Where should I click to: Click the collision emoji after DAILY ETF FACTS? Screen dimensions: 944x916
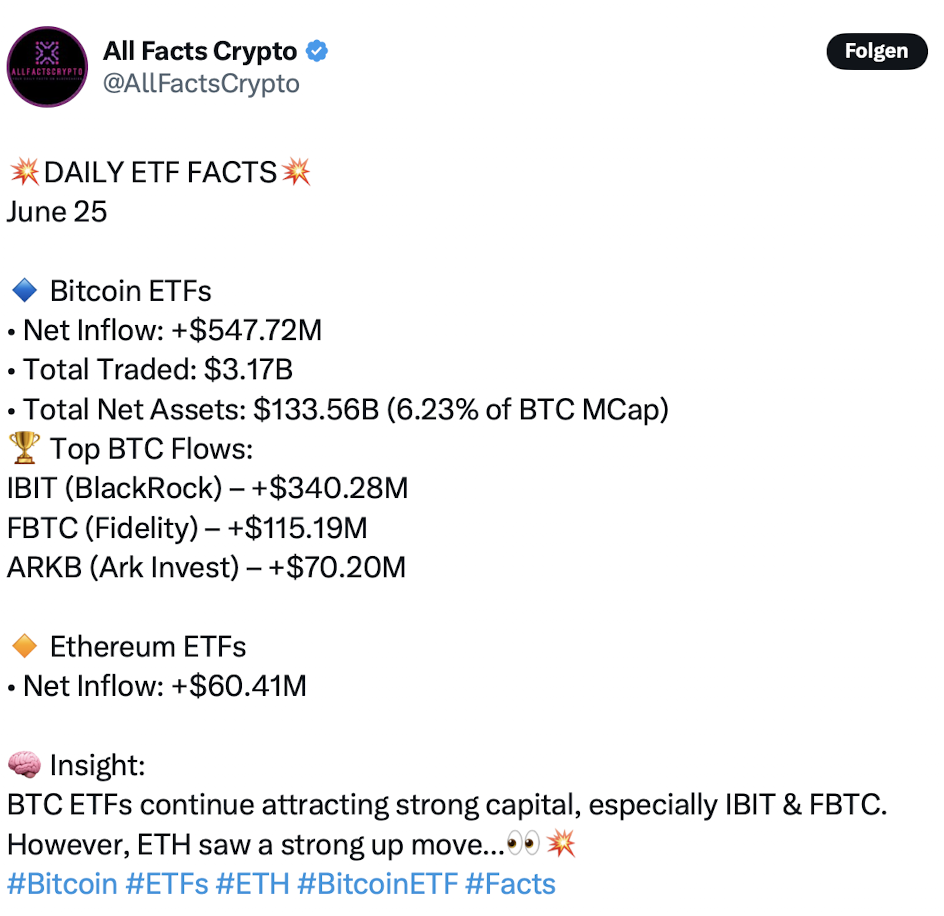coord(296,172)
